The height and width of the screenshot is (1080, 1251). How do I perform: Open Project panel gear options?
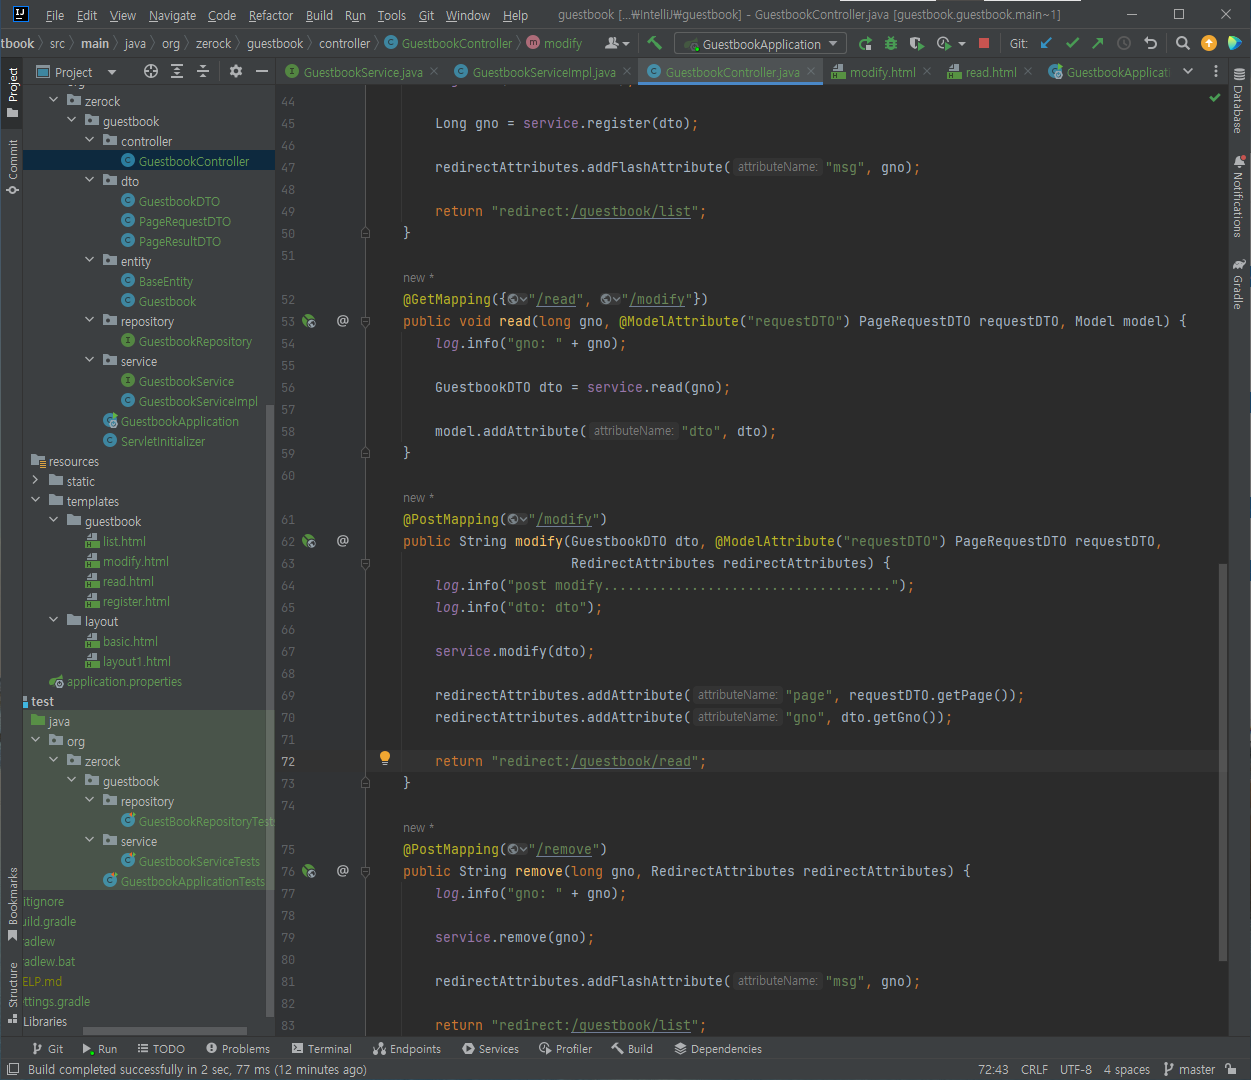tap(236, 71)
